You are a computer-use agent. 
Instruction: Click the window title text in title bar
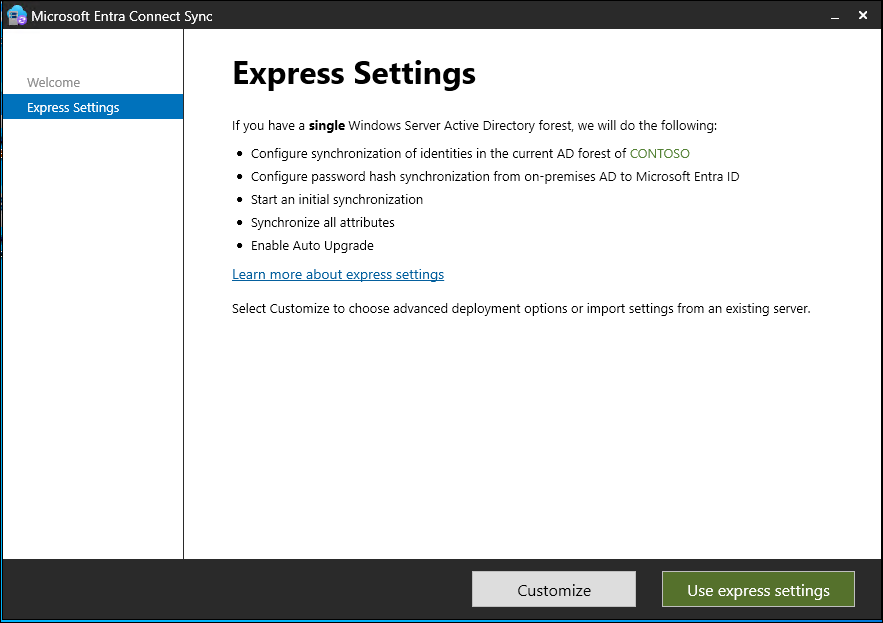[x=122, y=16]
